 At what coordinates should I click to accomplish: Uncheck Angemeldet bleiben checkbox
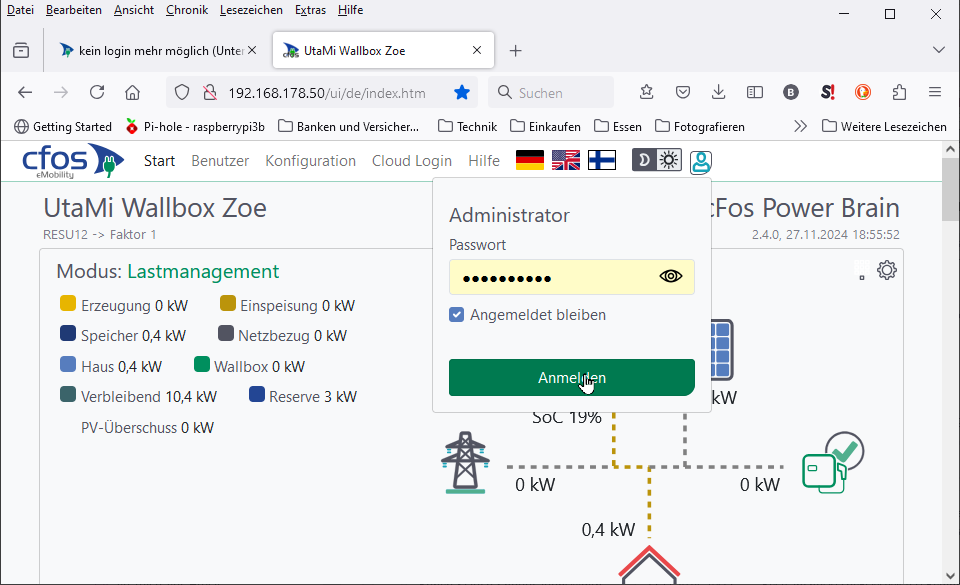tap(457, 315)
